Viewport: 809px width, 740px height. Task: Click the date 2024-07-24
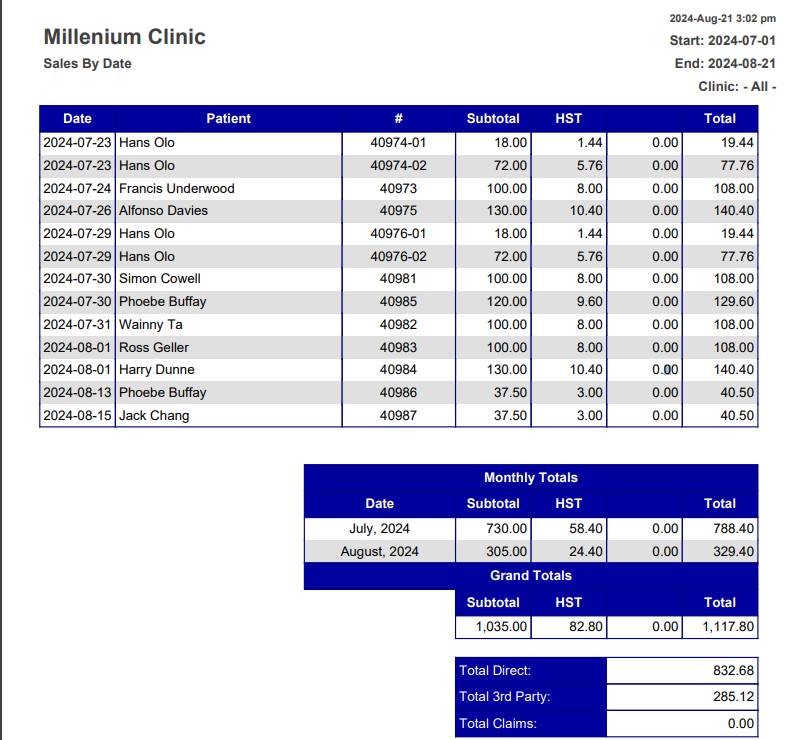point(77,188)
